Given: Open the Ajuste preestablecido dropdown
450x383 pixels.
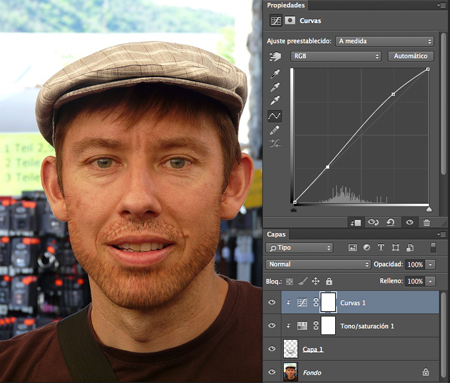Looking at the screenshot, I should [x=385, y=41].
